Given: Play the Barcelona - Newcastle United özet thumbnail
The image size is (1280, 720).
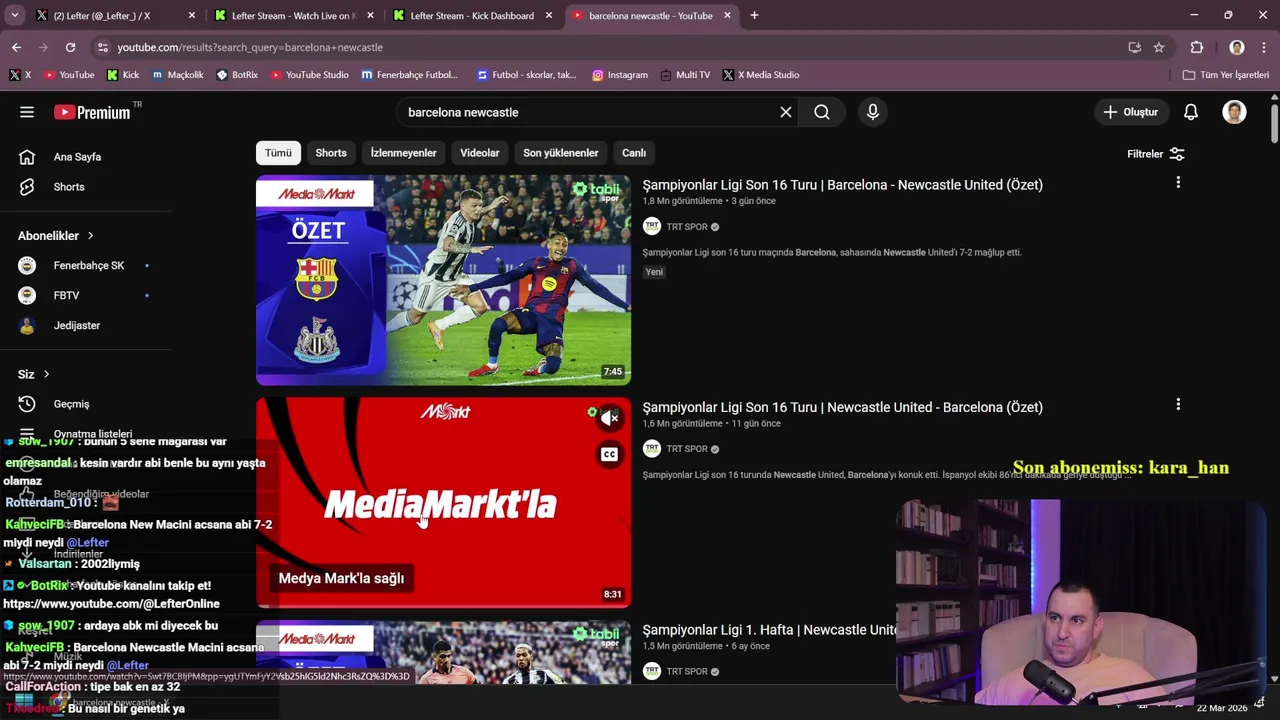Looking at the screenshot, I should pos(443,280).
